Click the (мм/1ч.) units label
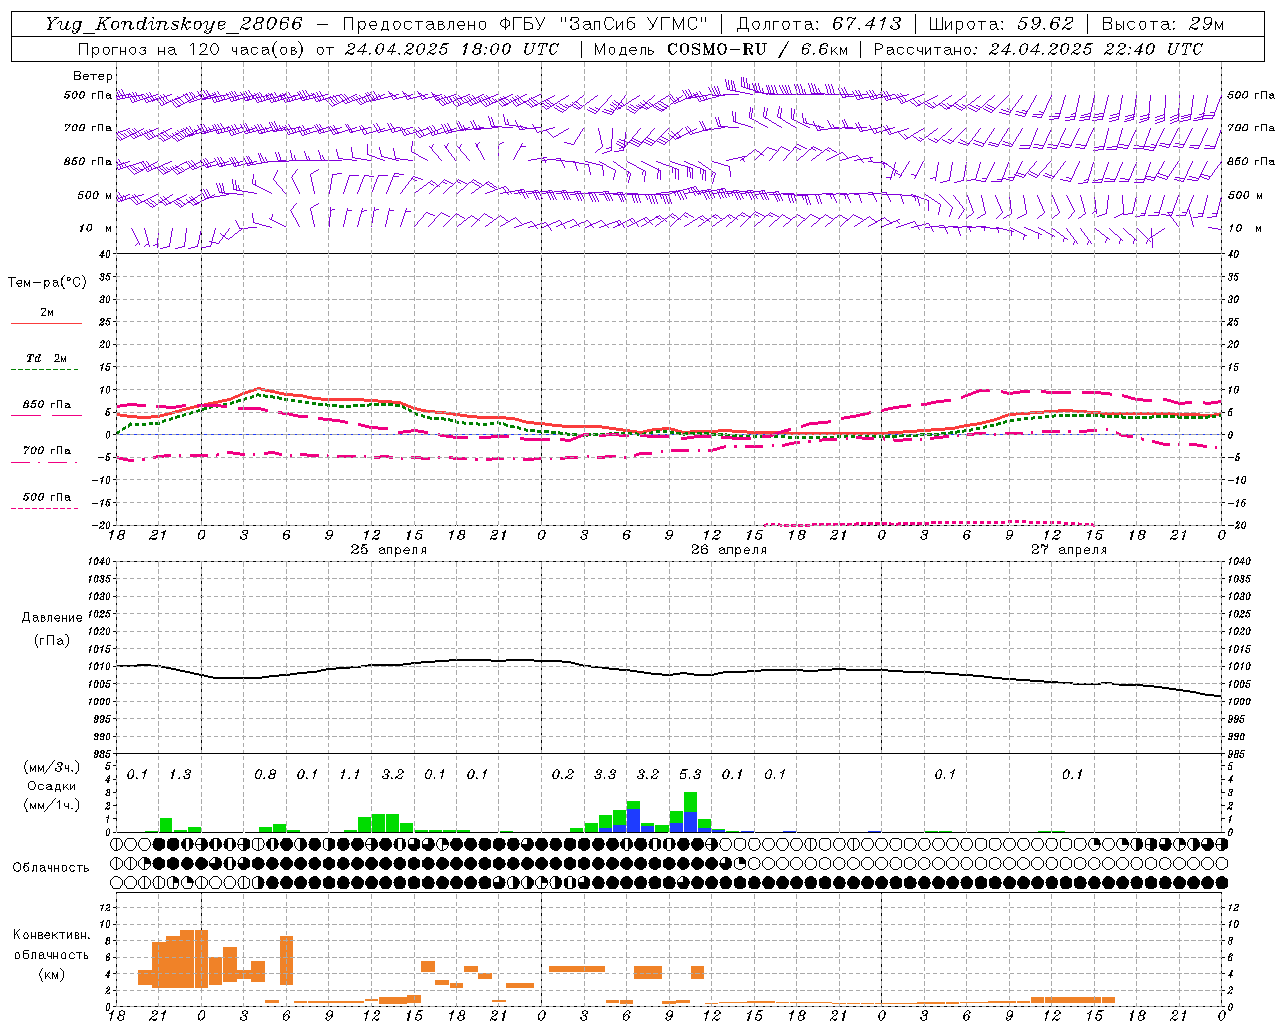Viewport: 1280px width, 1024px height. [50, 805]
